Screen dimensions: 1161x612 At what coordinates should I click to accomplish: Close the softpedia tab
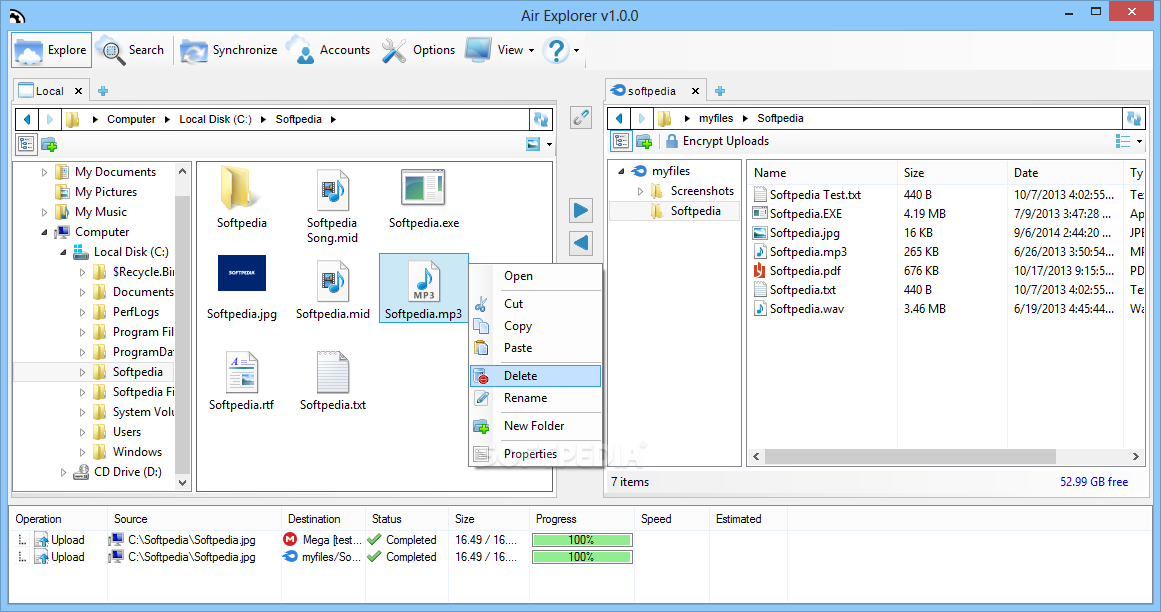click(x=695, y=91)
